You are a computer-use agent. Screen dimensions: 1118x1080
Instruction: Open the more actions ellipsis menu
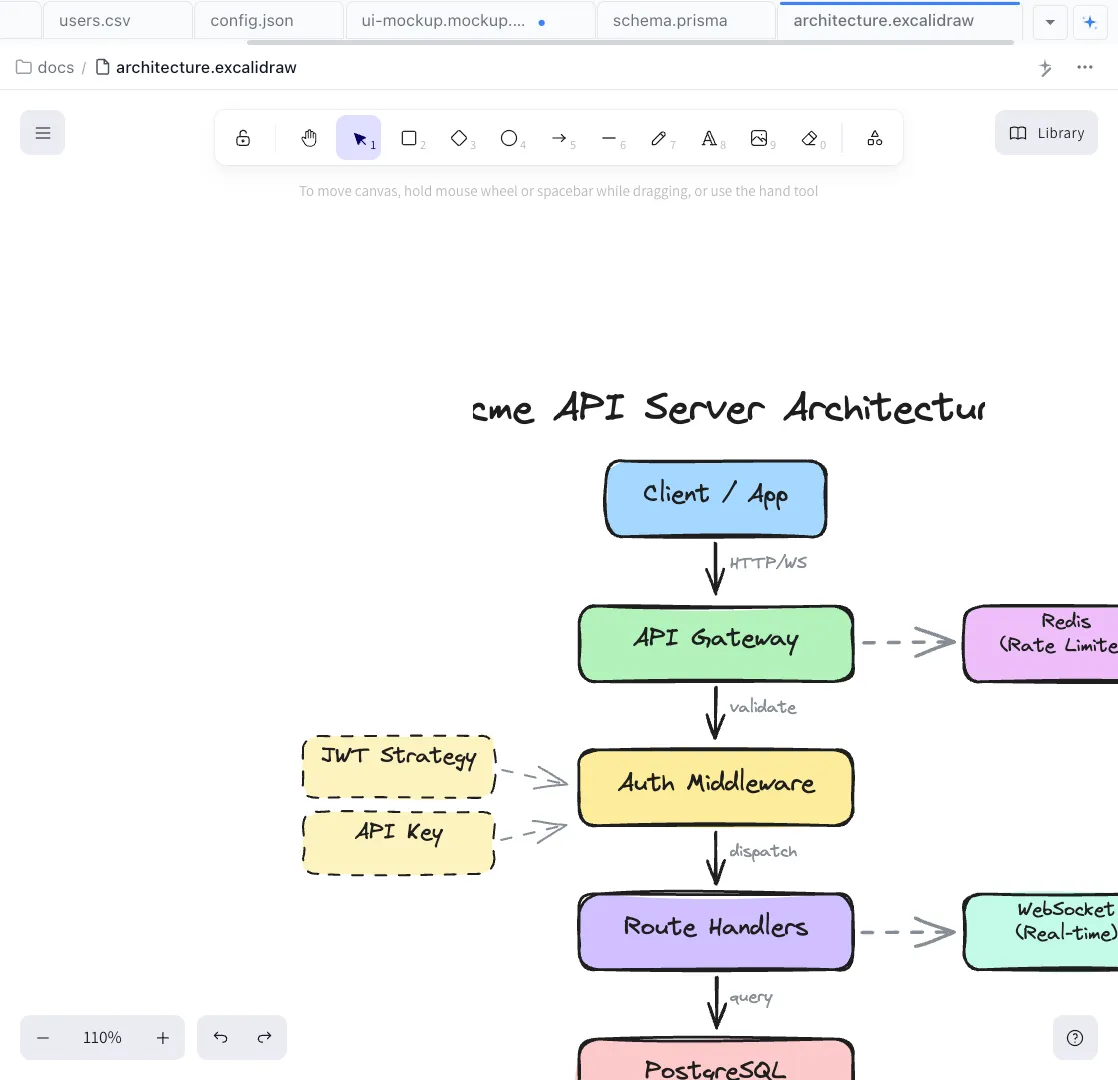1084,67
